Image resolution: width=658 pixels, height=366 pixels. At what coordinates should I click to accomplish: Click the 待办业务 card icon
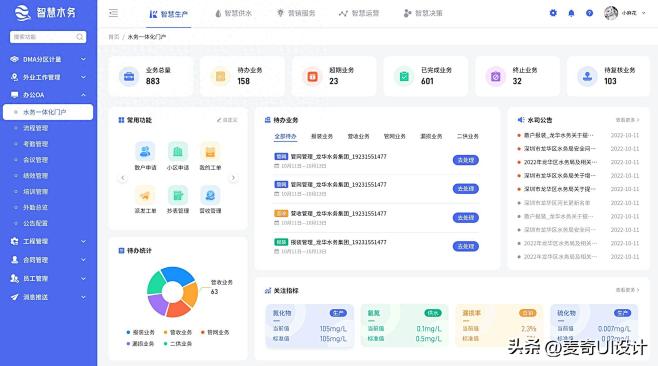coord(220,76)
